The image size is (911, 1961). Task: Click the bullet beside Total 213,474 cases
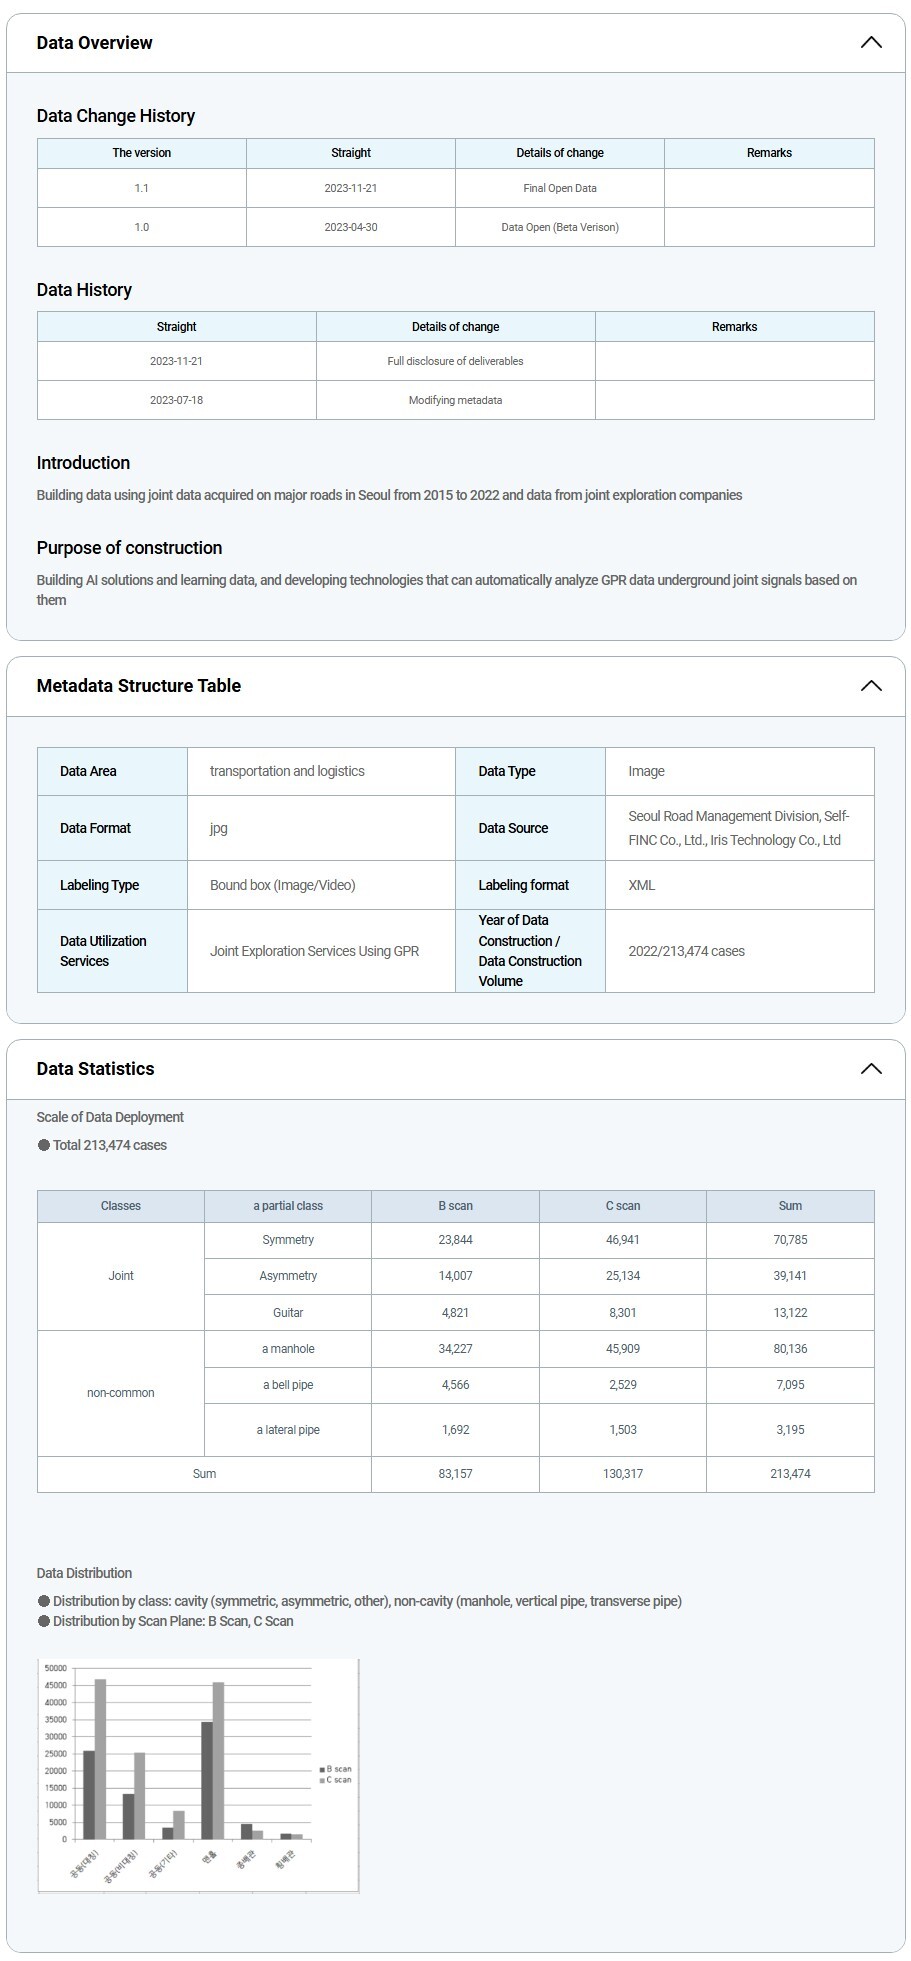pyautogui.click(x=44, y=1146)
